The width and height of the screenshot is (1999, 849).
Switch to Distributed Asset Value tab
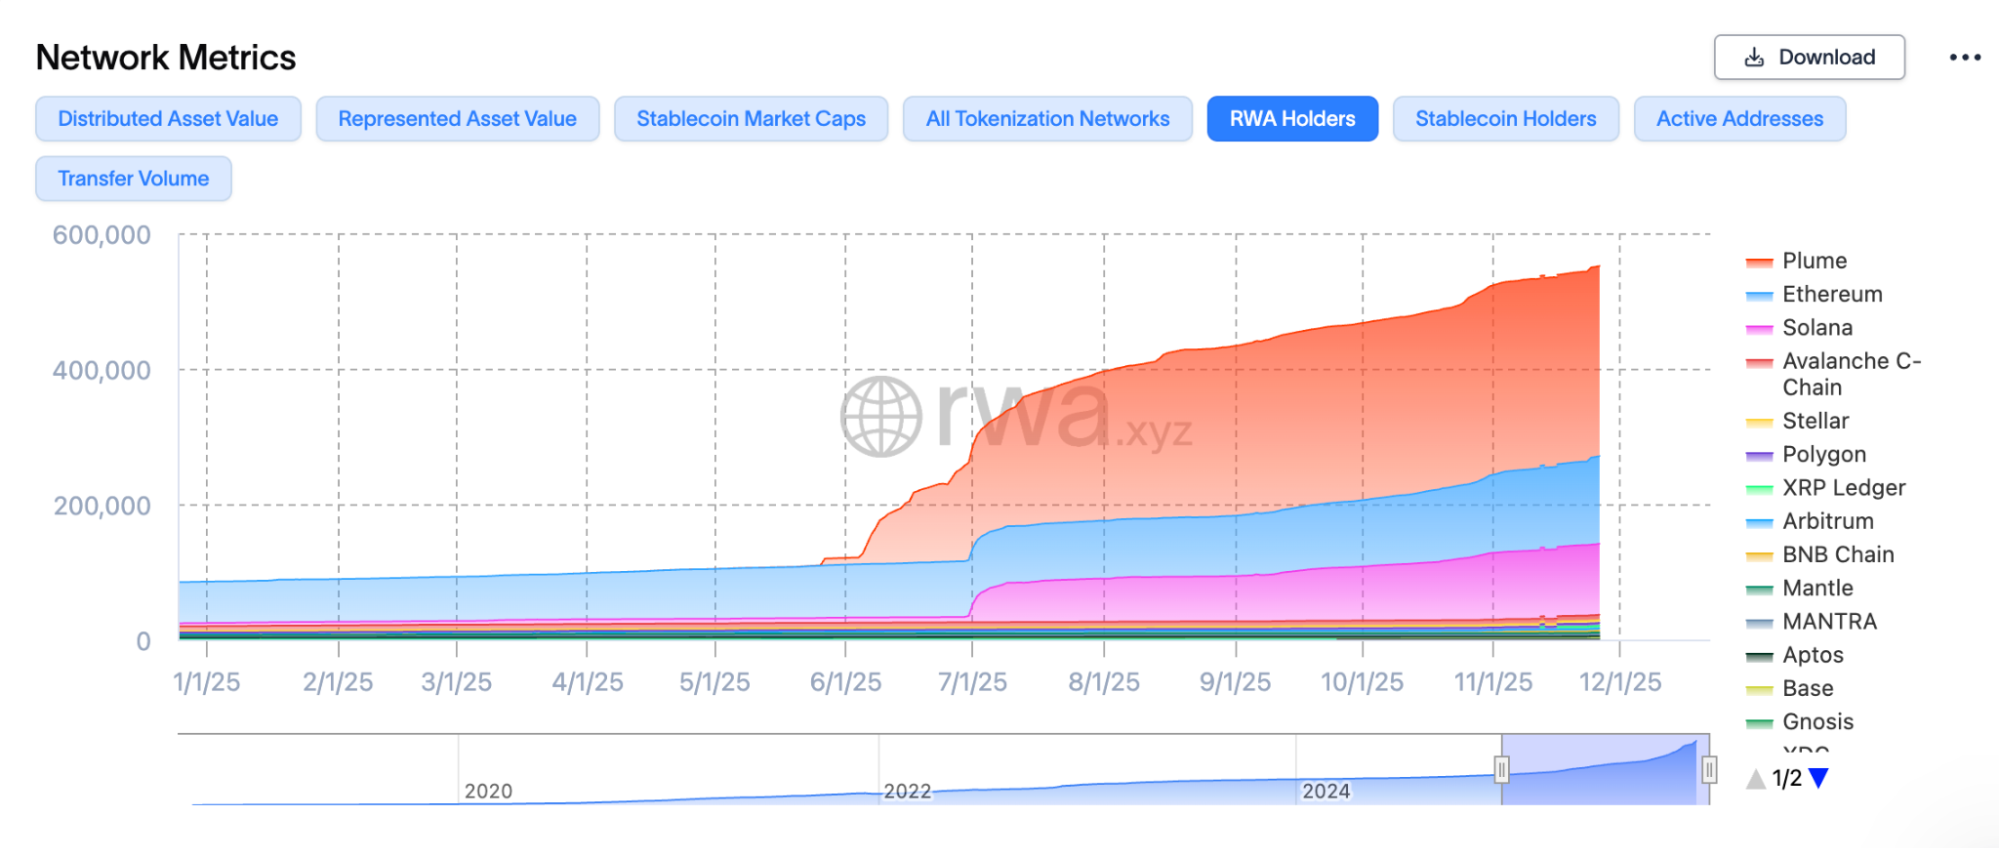(168, 119)
